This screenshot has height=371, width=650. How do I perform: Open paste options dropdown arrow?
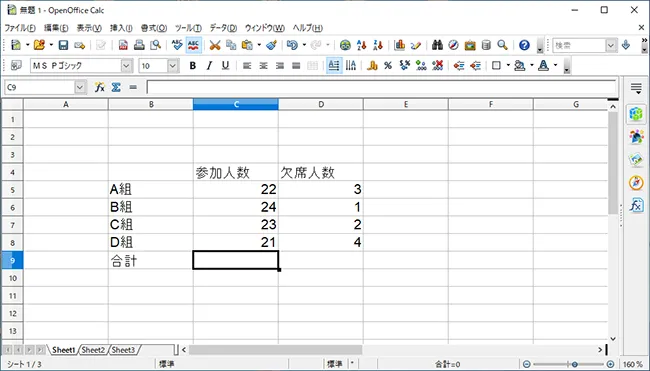tap(259, 45)
